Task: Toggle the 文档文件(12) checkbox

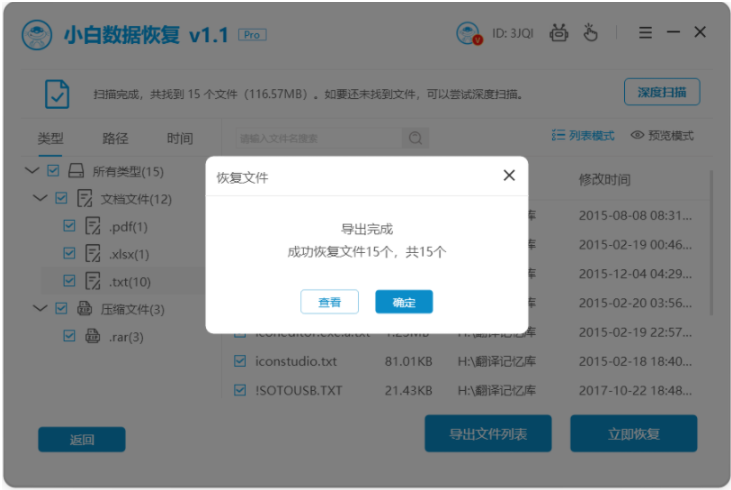Action: click(x=61, y=198)
